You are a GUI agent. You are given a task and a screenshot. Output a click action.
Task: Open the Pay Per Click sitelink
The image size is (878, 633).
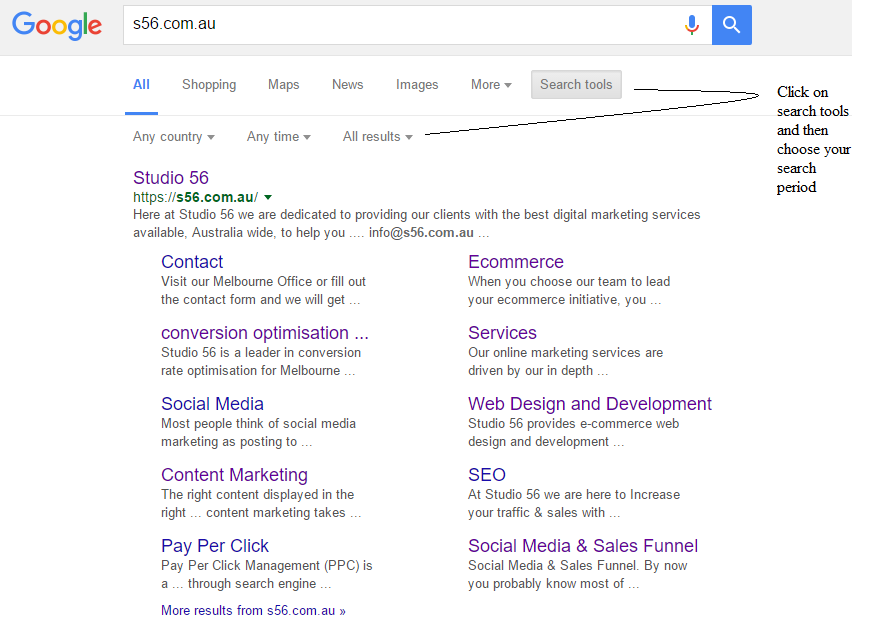(215, 546)
